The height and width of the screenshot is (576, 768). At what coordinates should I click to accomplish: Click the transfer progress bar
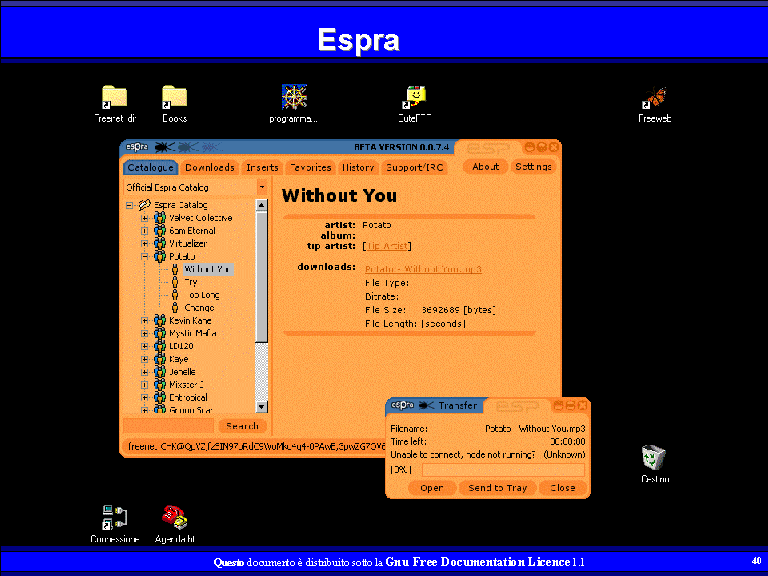click(x=503, y=470)
